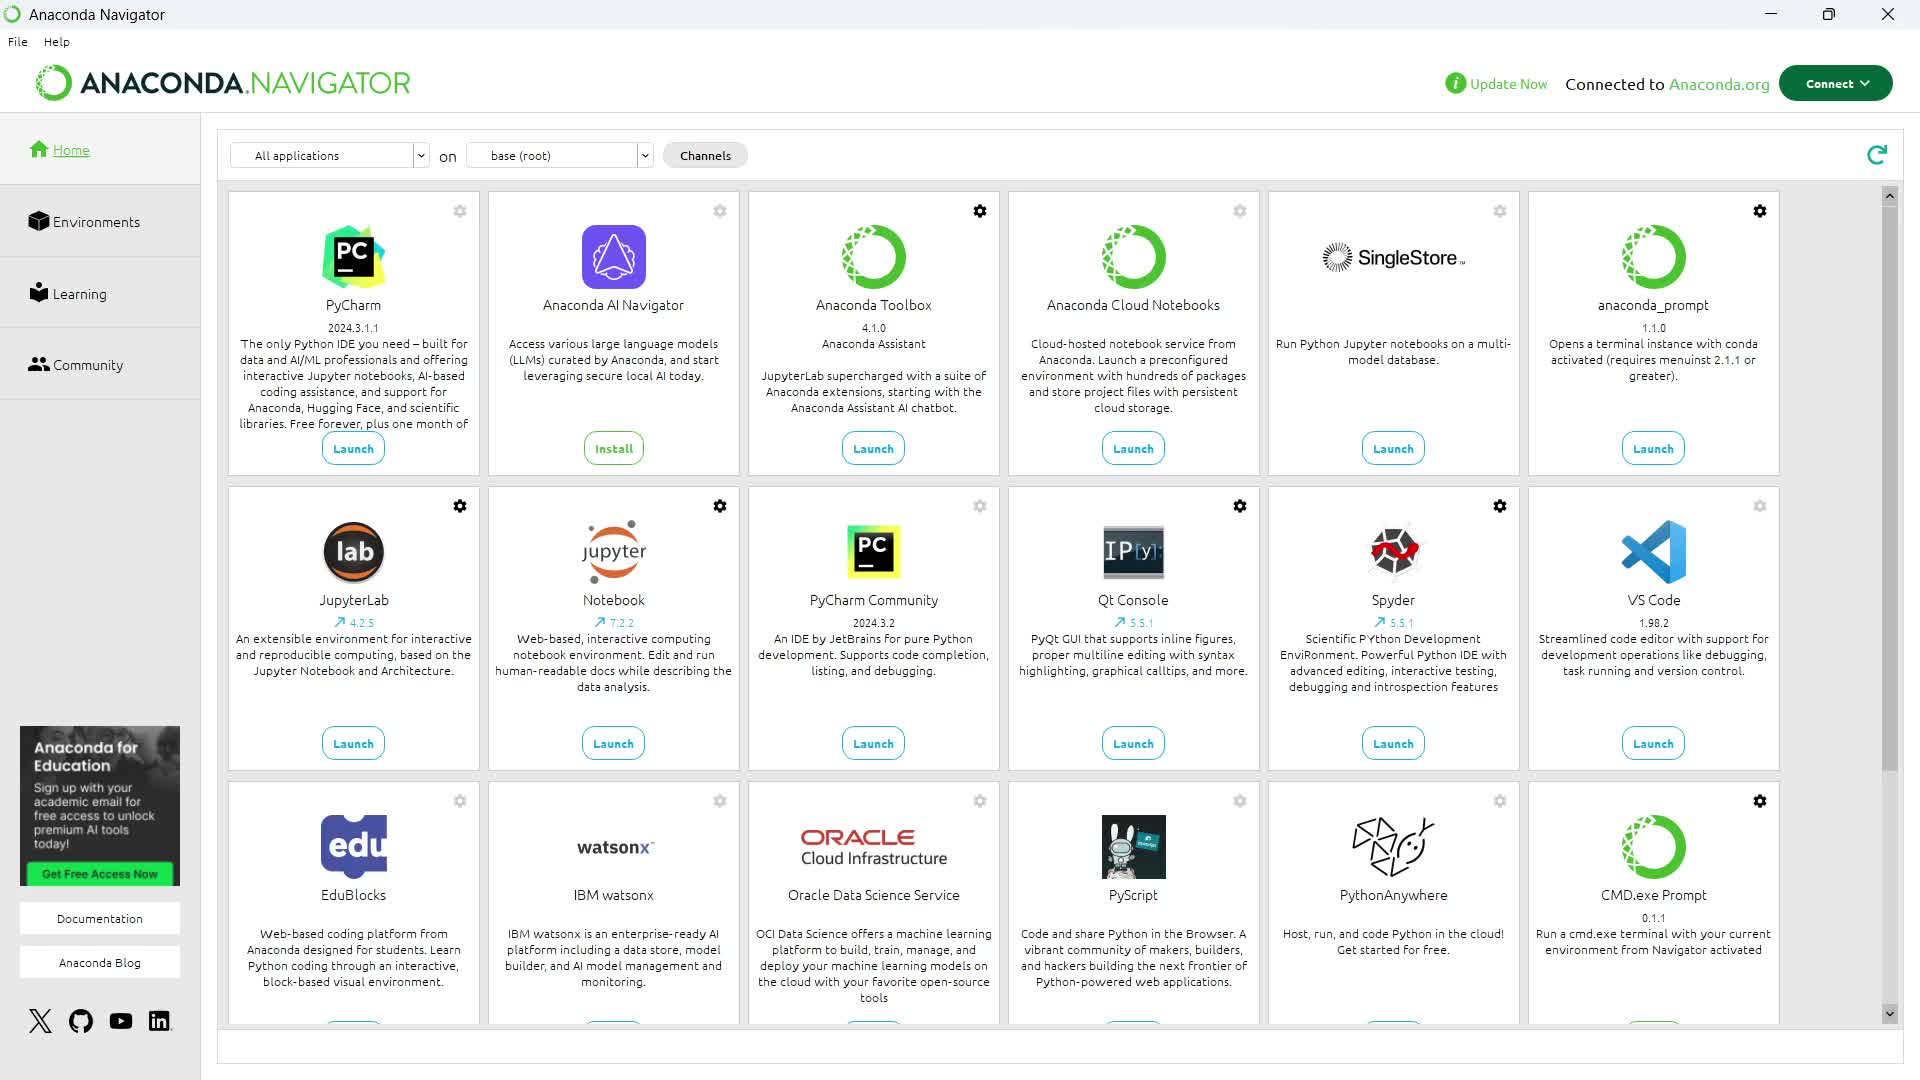Launch Jupyter Notebook

coord(614,744)
